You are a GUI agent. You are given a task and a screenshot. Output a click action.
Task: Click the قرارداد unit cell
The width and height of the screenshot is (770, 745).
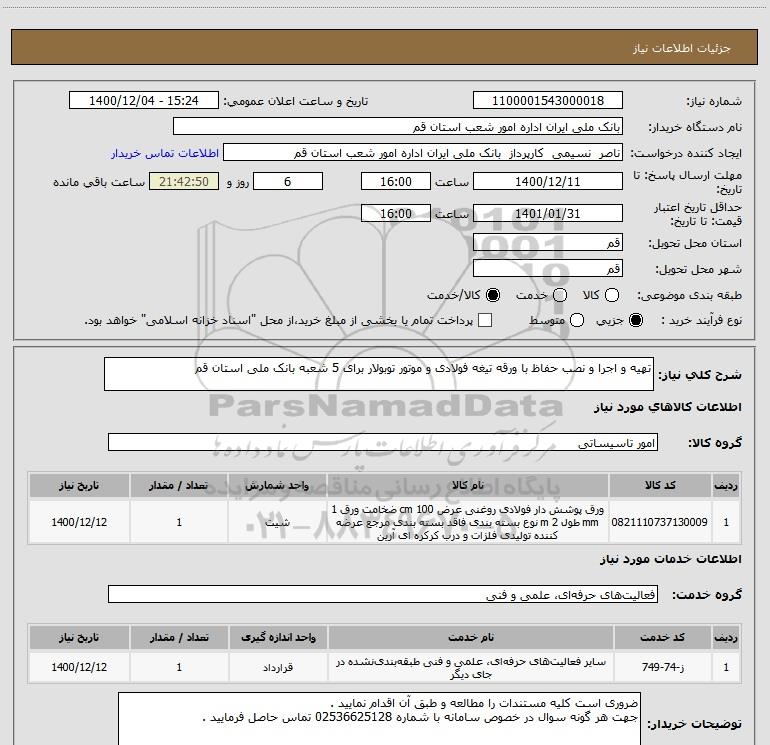click(278, 667)
